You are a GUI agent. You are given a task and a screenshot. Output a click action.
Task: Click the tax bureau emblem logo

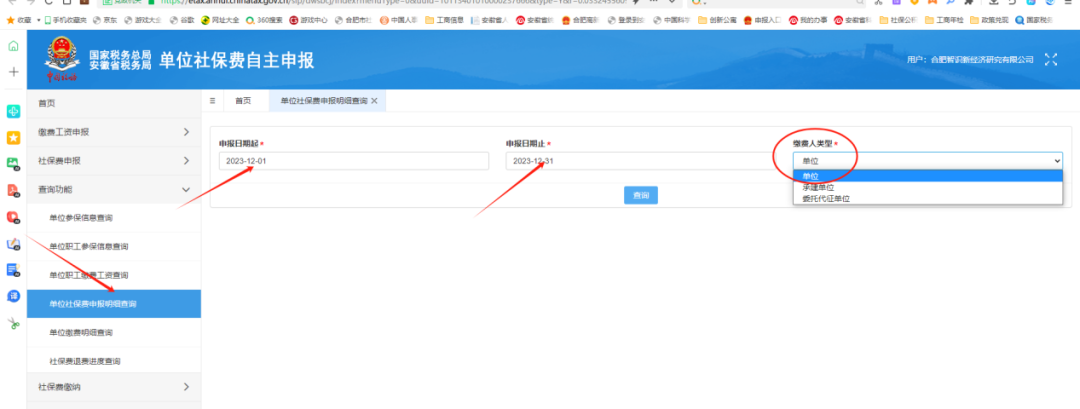62,59
